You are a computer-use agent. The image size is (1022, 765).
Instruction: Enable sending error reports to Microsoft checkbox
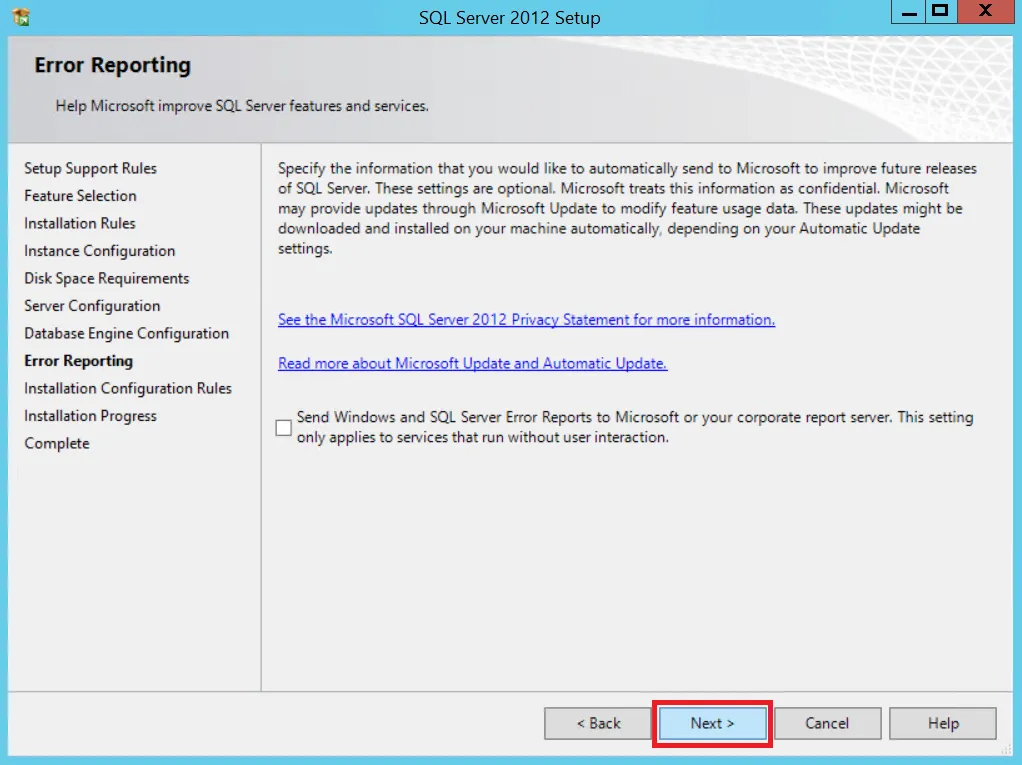(x=284, y=427)
